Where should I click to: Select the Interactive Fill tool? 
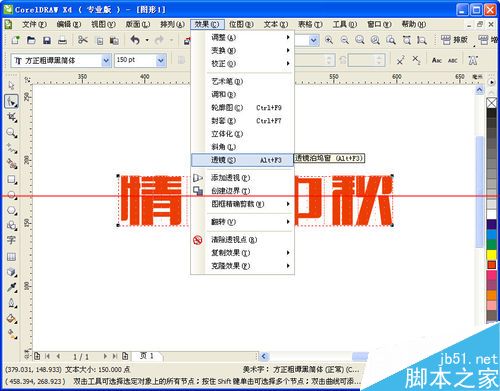pyautogui.click(x=12, y=334)
